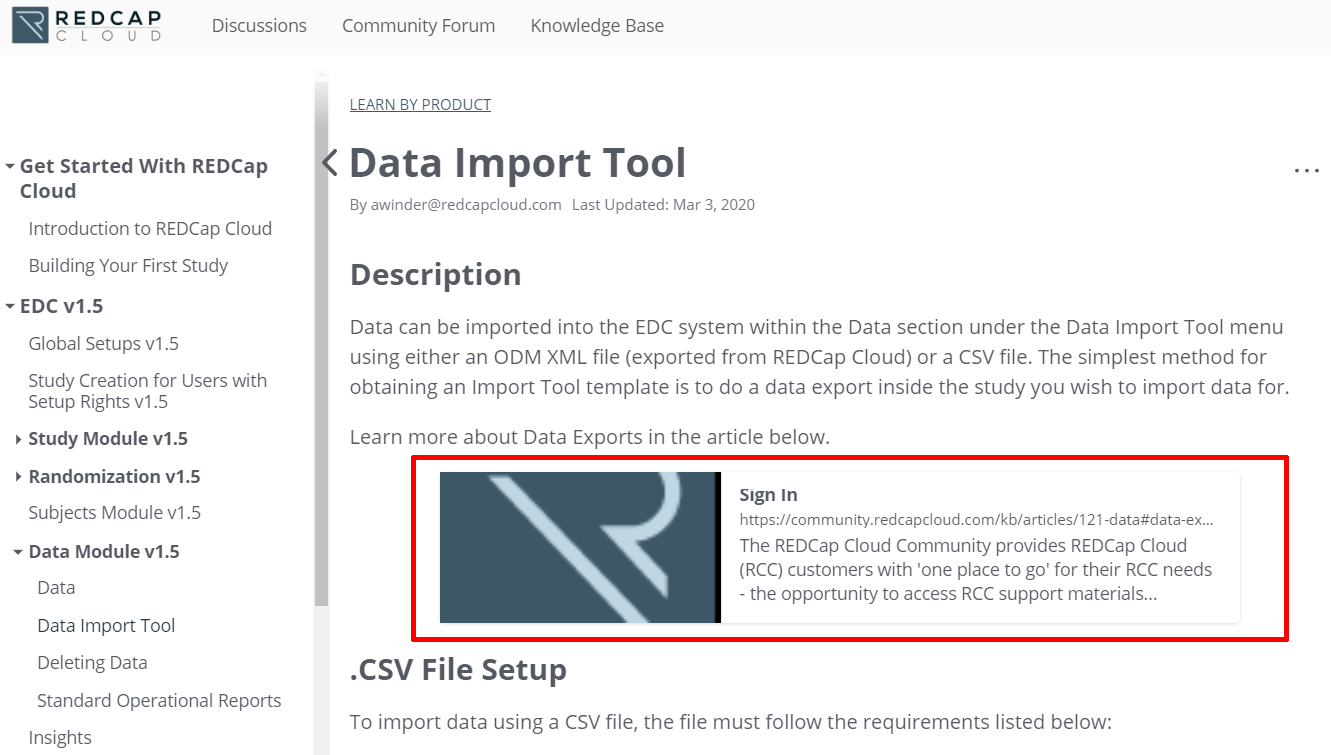Viewport: 1331px width, 755px height.
Task: Click the sidebar vertical scrollbar
Action: [321, 340]
